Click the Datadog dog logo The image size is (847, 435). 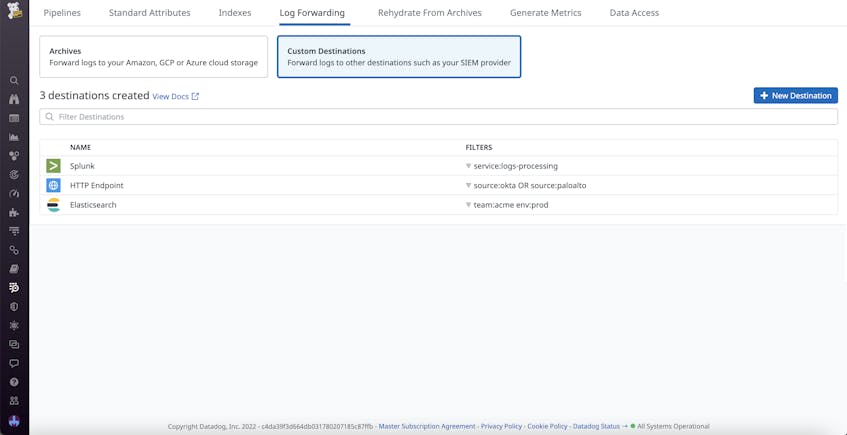point(14,13)
